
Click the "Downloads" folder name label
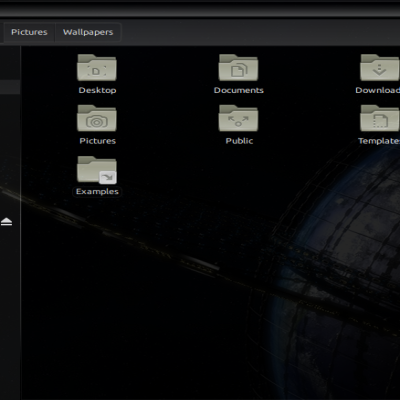(377, 90)
